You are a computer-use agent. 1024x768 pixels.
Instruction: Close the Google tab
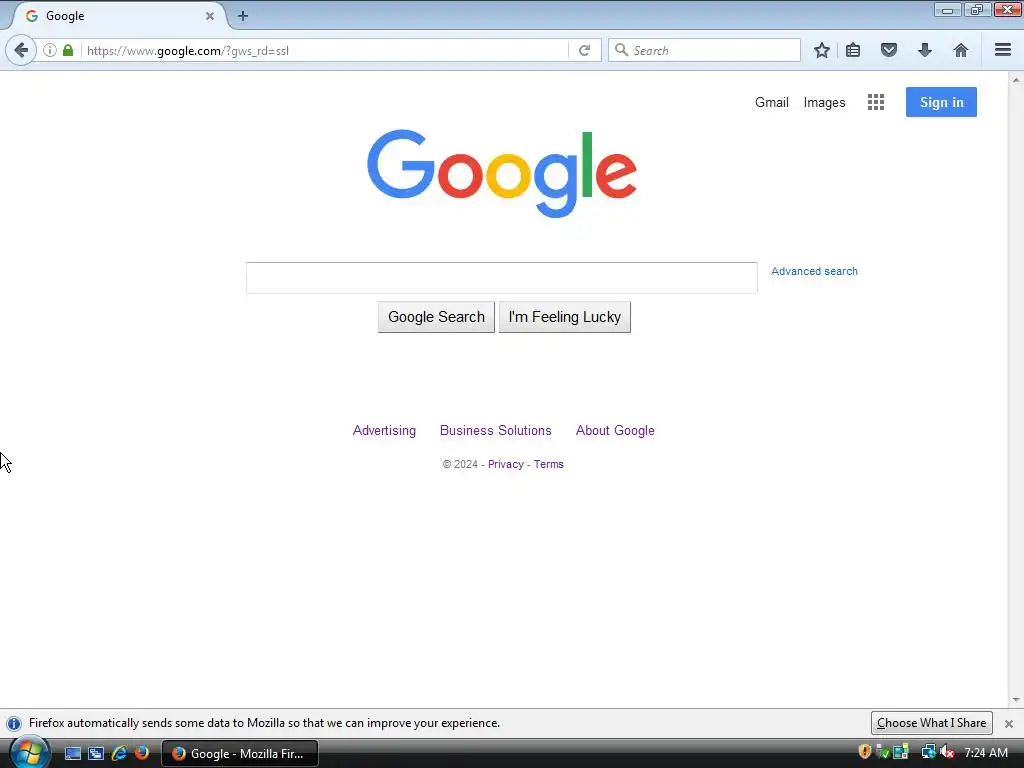(x=210, y=16)
